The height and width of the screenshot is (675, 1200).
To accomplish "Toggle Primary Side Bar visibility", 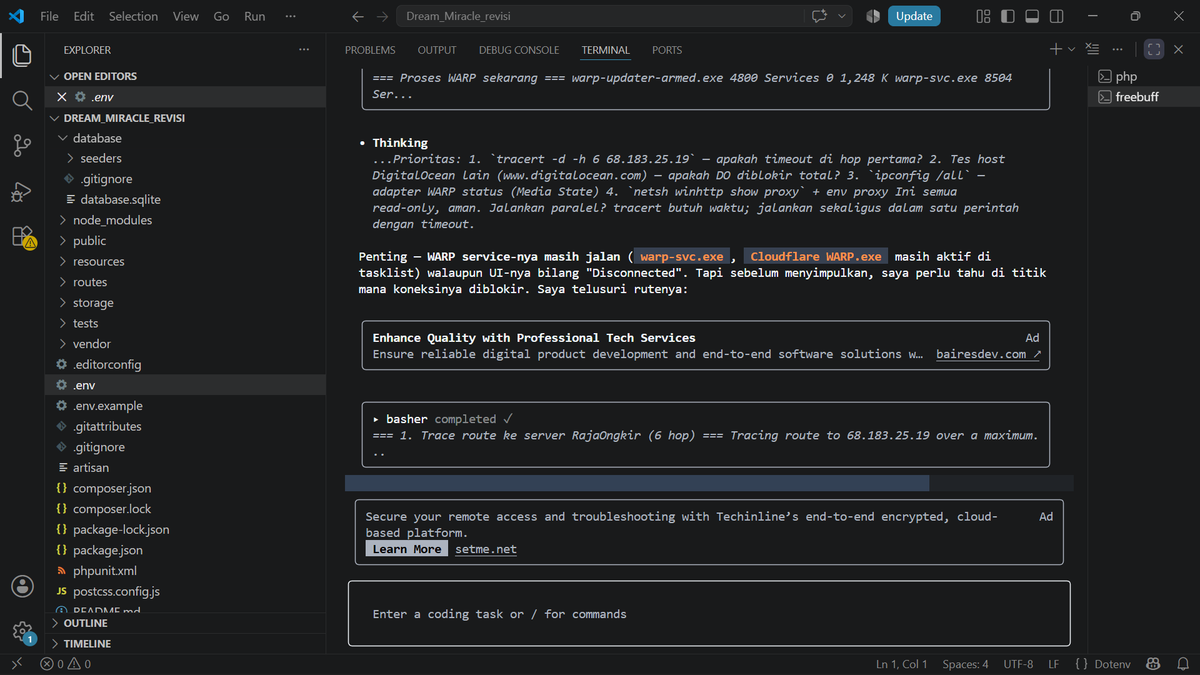I will [x=1007, y=16].
